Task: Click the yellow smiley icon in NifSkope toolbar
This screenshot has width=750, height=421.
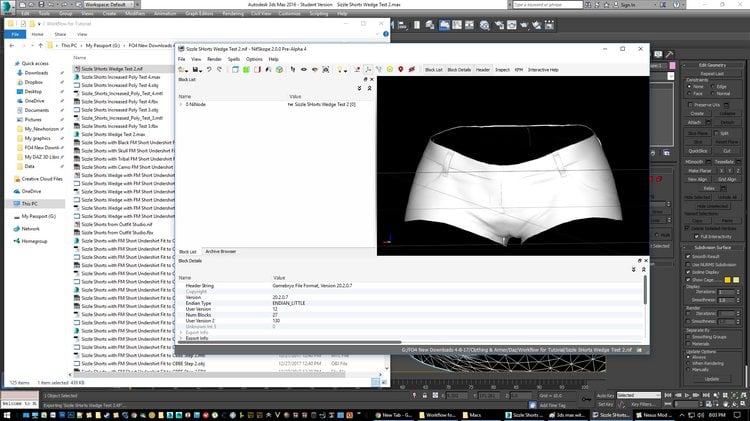Action: click(390, 70)
